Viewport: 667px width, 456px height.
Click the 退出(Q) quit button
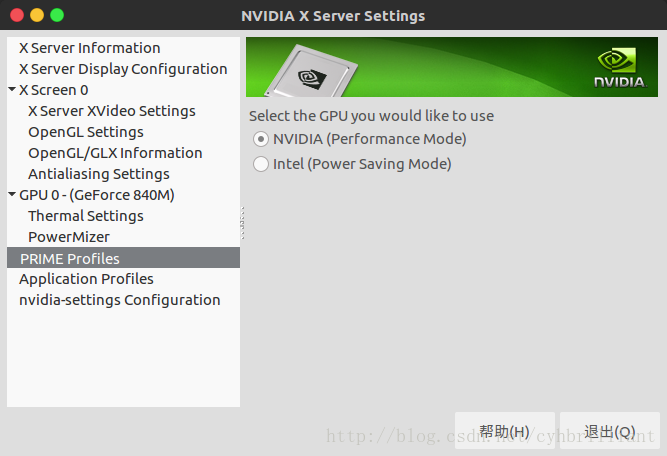[x=610, y=430]
